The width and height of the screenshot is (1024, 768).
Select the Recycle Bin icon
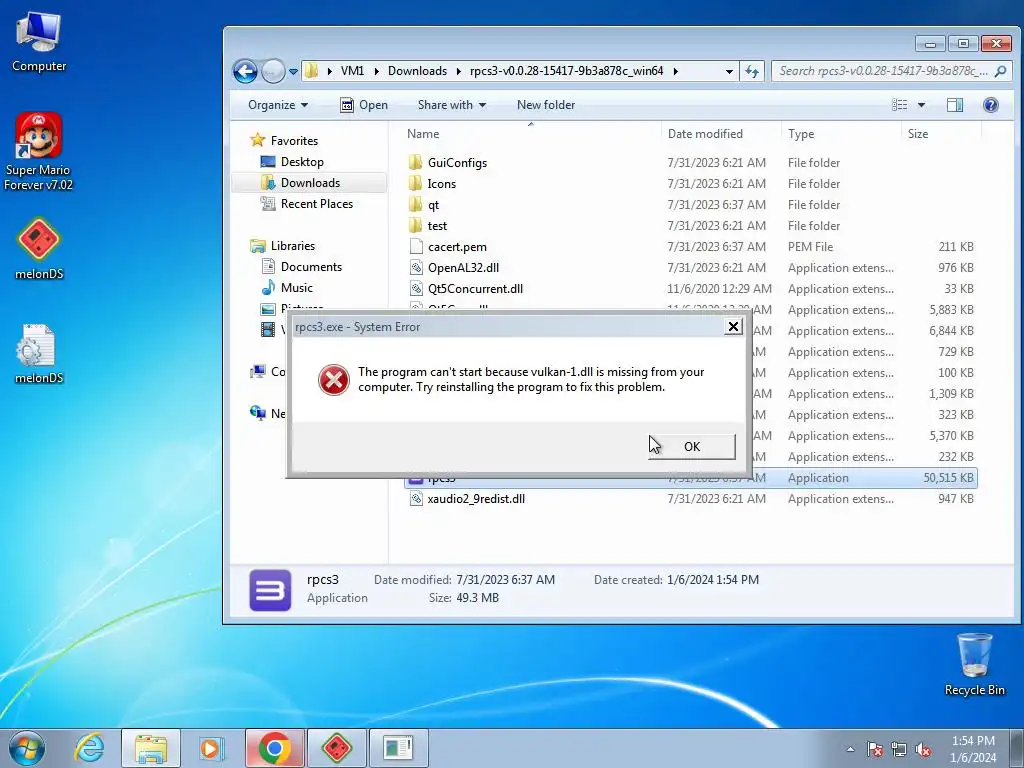pos(974,665)
